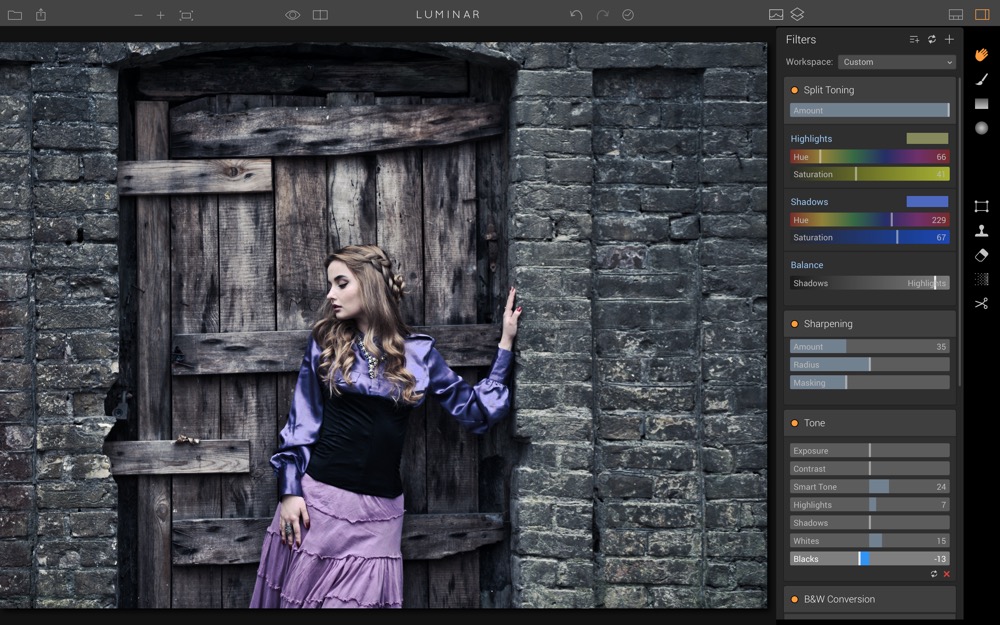Select the Crop scissors tool
Viewport: 1000px width, 625px height.
pos(982,304)
